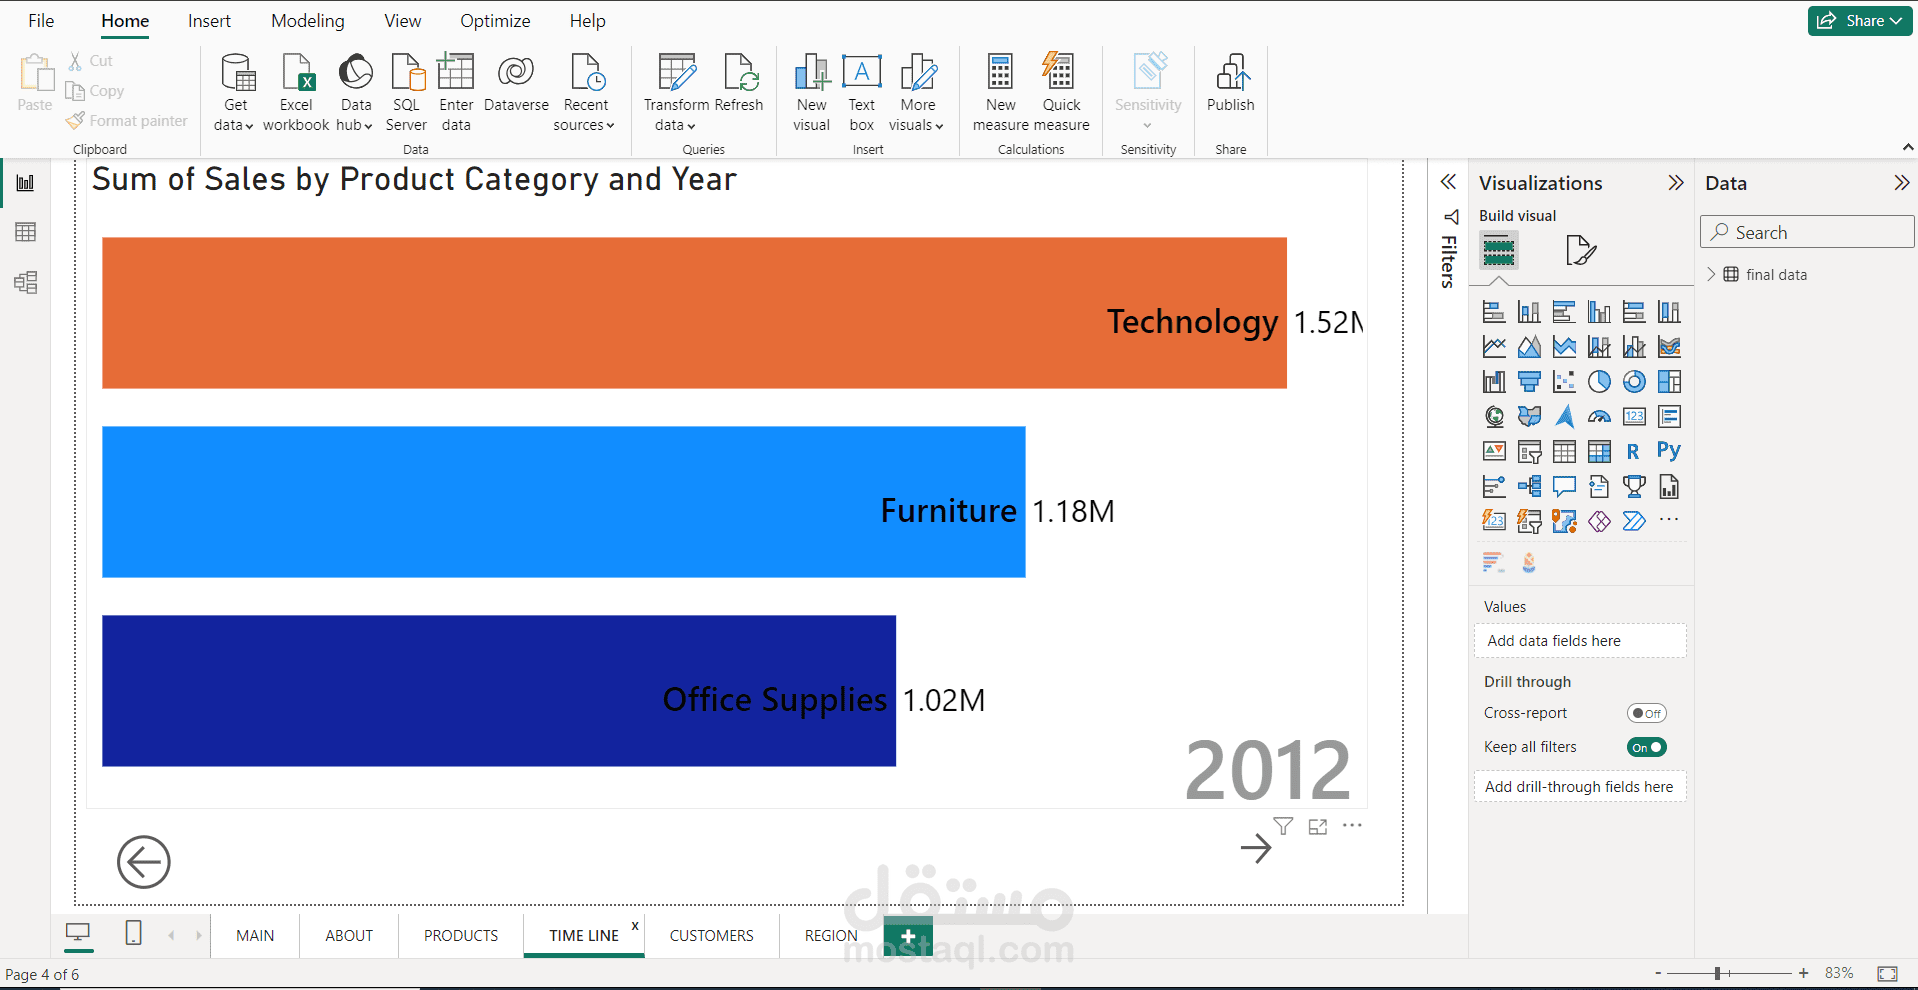Switch to Model view in left sidebar

click(26, 282)
